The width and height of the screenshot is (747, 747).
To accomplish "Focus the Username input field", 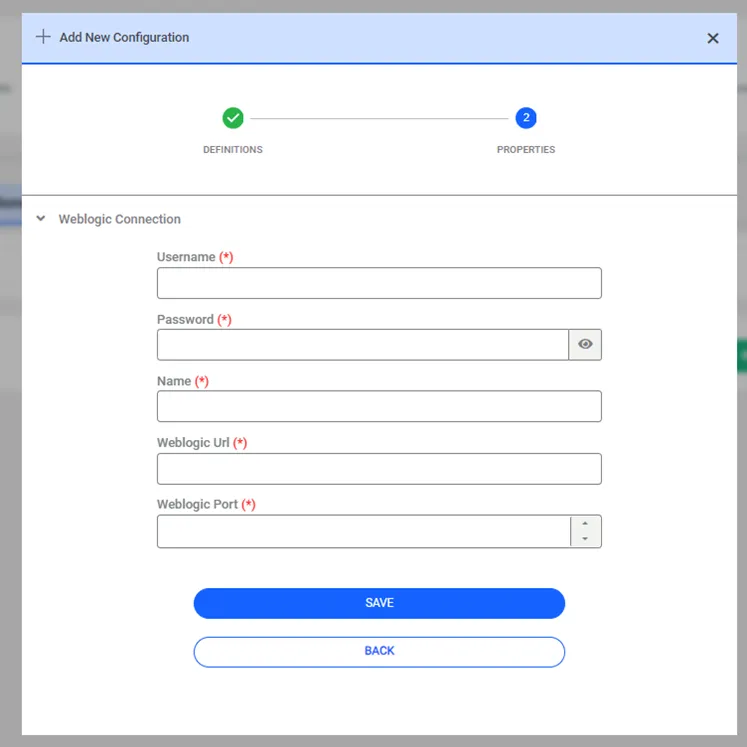I will click(x=379, y=283).
